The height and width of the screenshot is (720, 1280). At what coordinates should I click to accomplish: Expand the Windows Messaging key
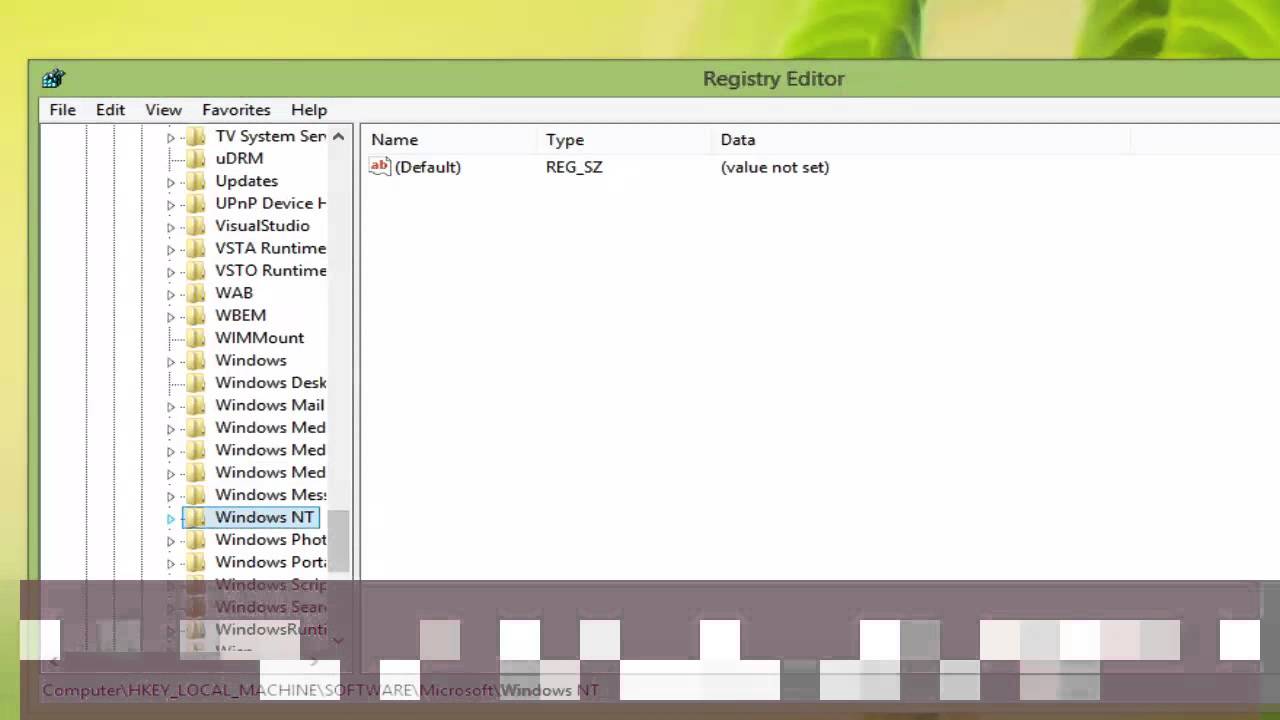coord(170,496)
